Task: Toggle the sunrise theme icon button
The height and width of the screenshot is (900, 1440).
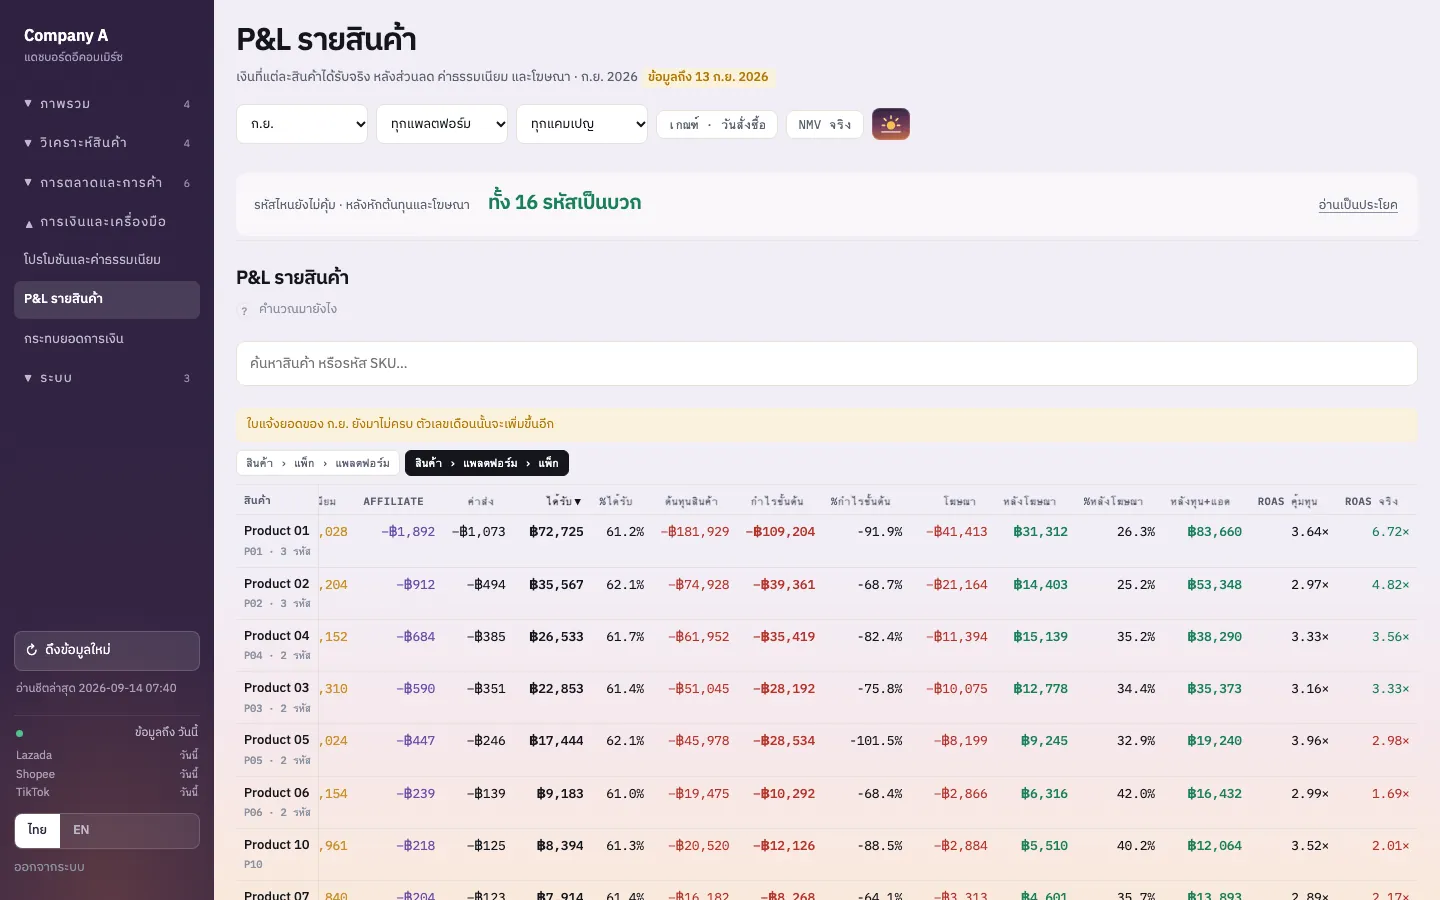Action: coord(891,124)
